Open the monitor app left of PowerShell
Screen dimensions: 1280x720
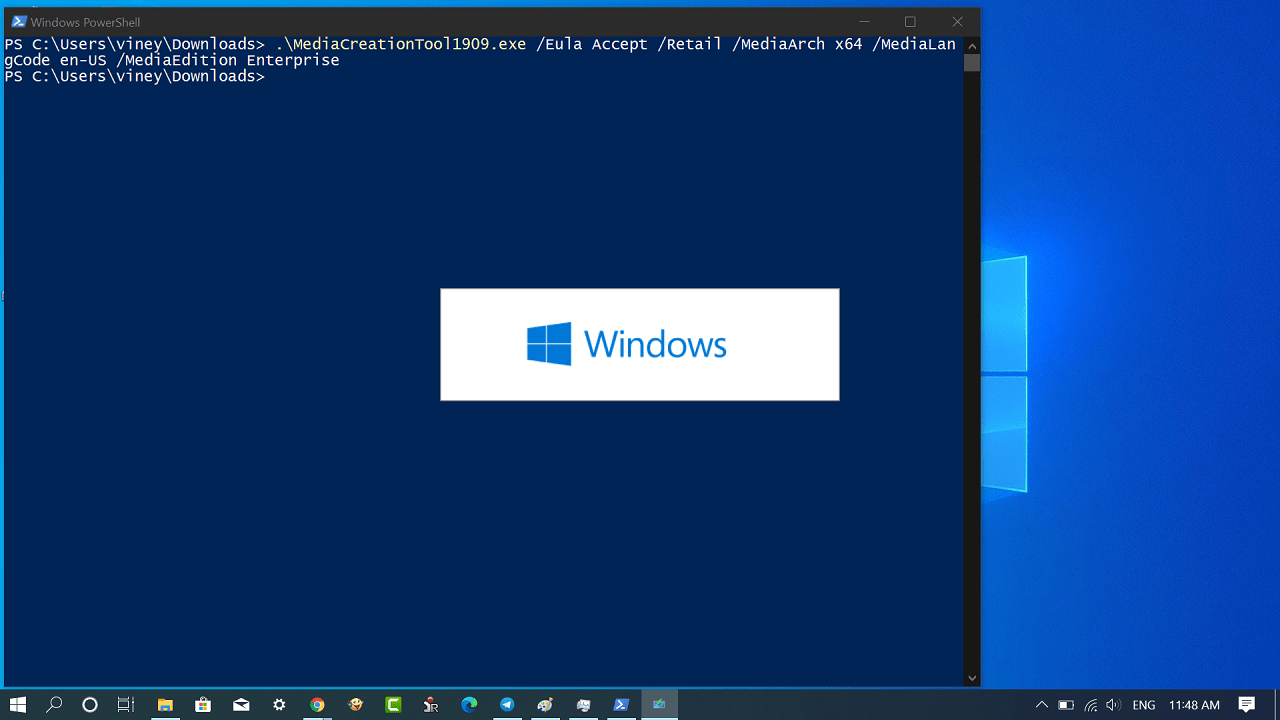point(583,705)
